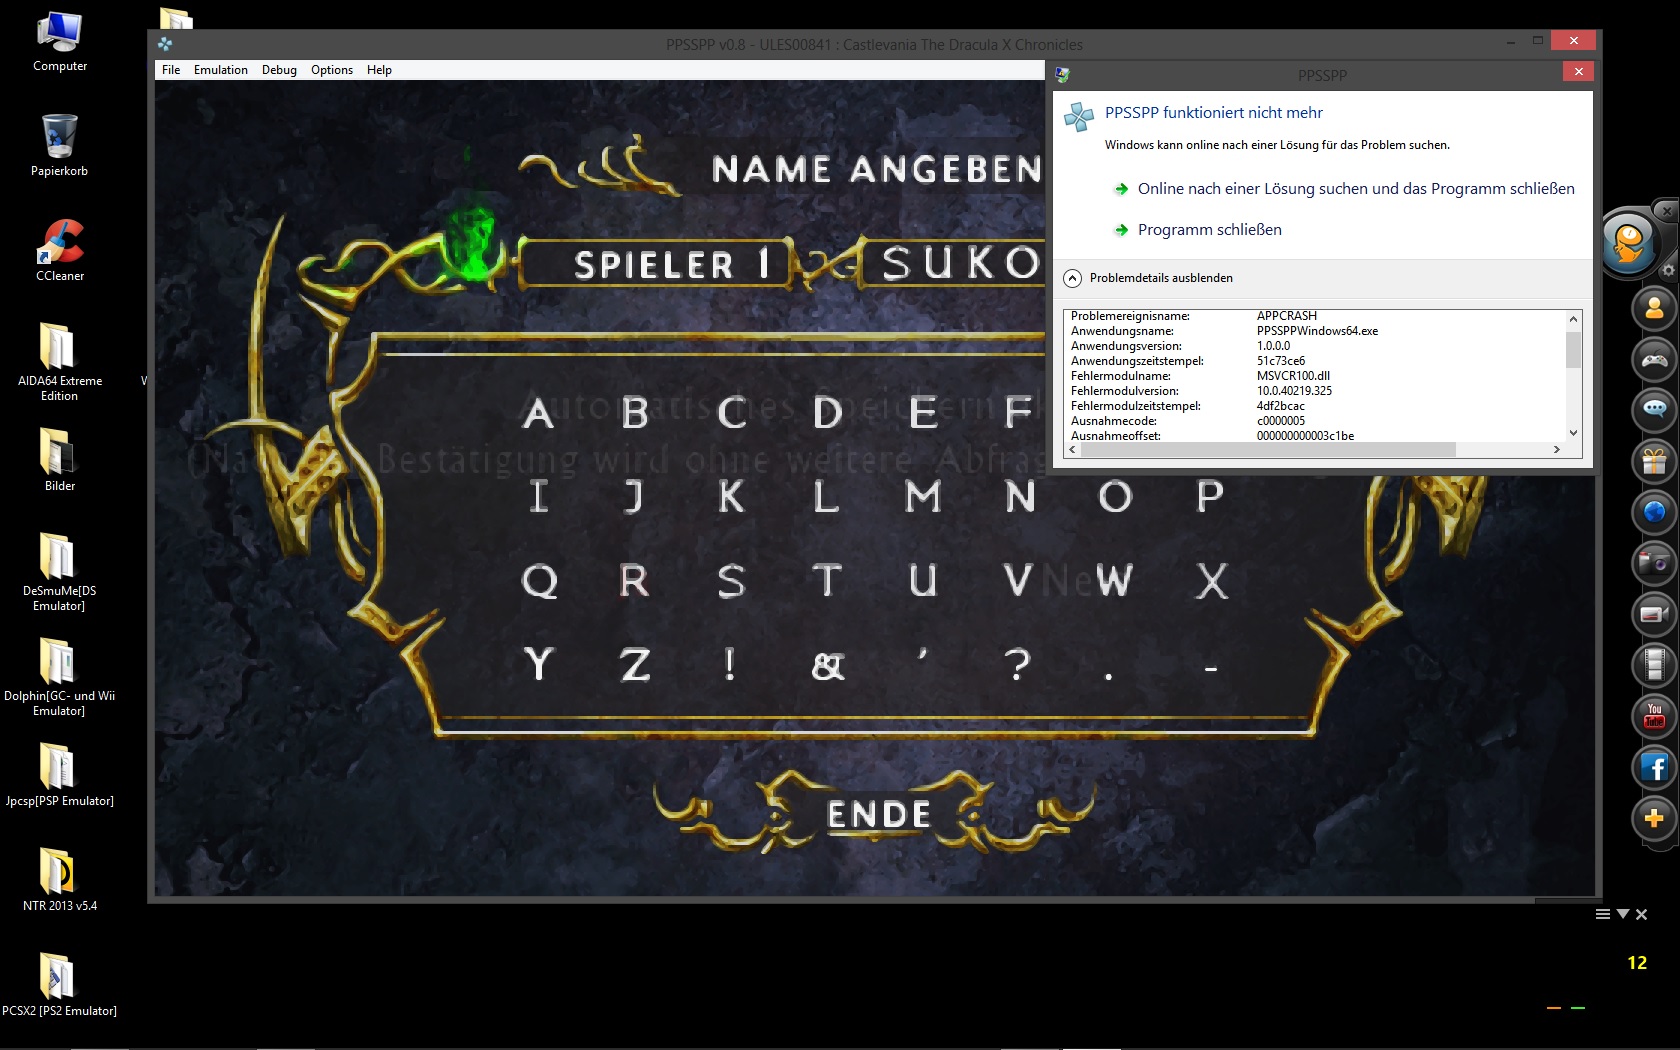This screenshot has height=1050, width=1680.
Task: Click the 'c0000005' exception code value
Action: 1281,421
